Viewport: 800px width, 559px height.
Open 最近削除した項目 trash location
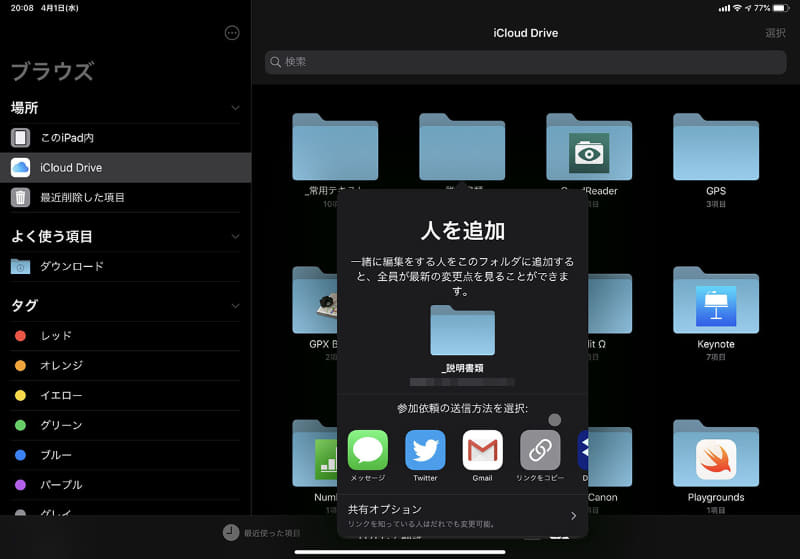point(125,197)
